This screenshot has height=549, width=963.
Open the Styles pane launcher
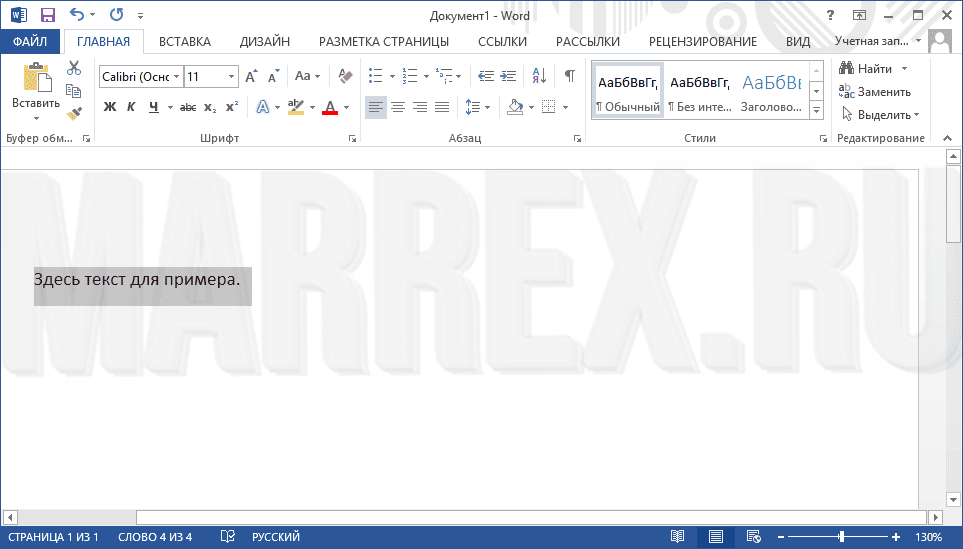(823, 139)
